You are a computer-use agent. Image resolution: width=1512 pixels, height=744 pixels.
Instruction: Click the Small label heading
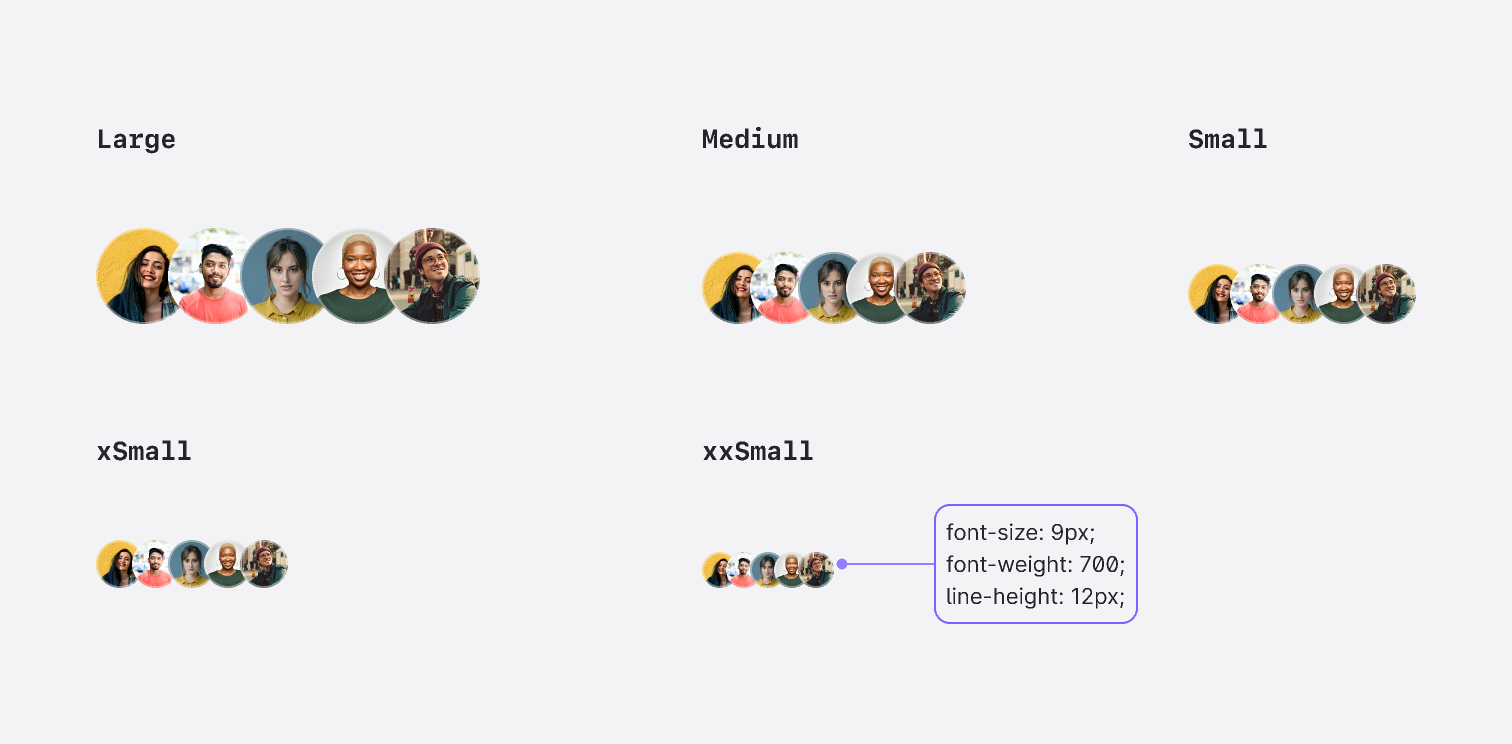1227,139
